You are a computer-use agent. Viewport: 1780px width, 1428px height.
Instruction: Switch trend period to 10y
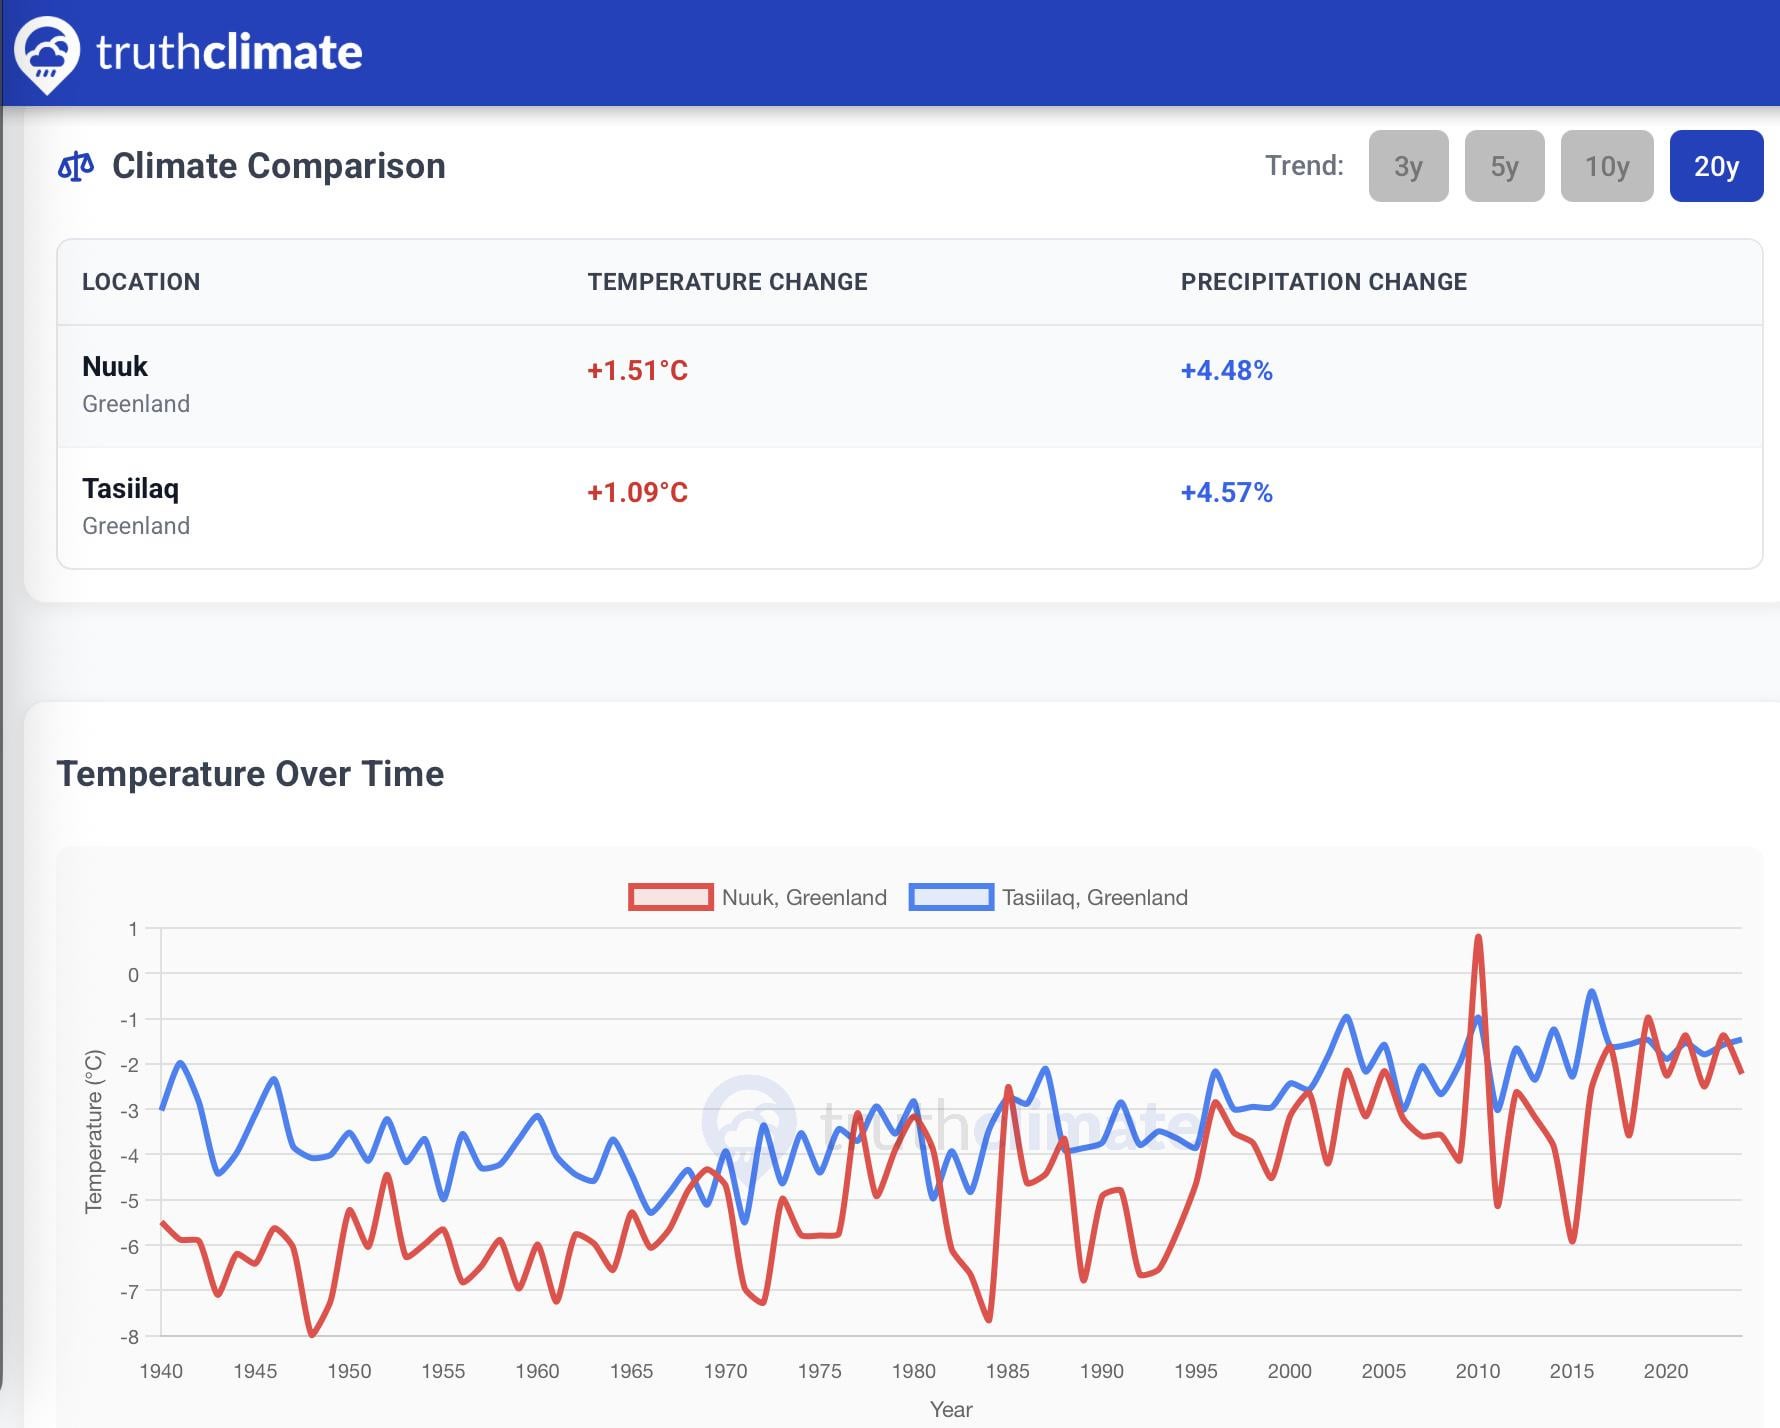click(1607, 166)
